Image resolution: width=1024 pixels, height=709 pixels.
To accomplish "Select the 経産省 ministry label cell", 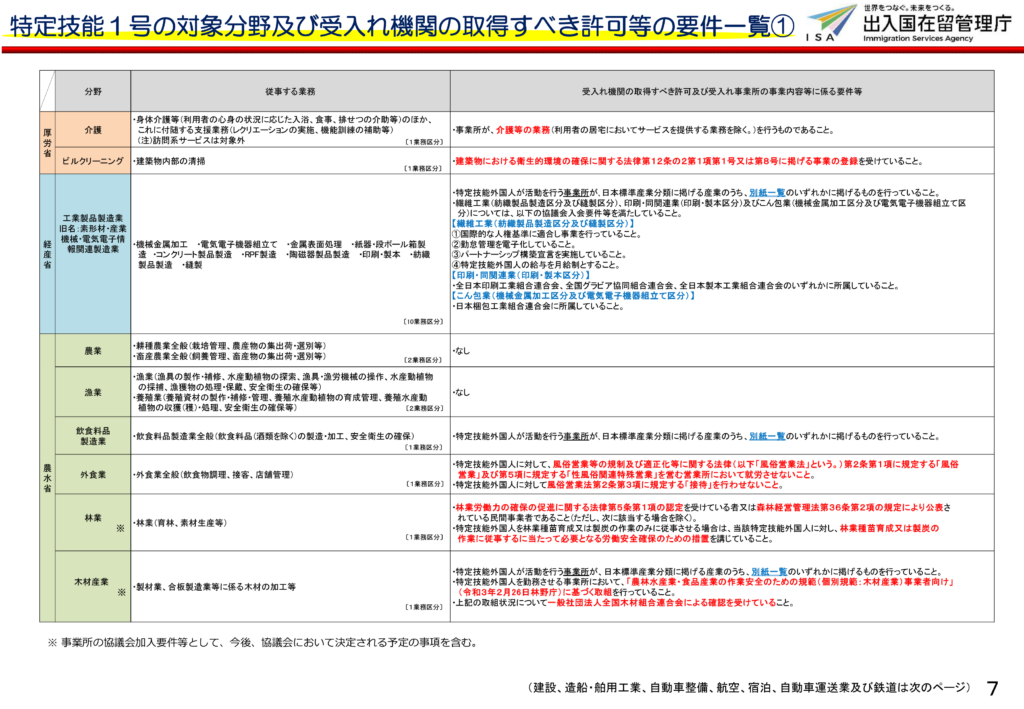I will (47, 254).
